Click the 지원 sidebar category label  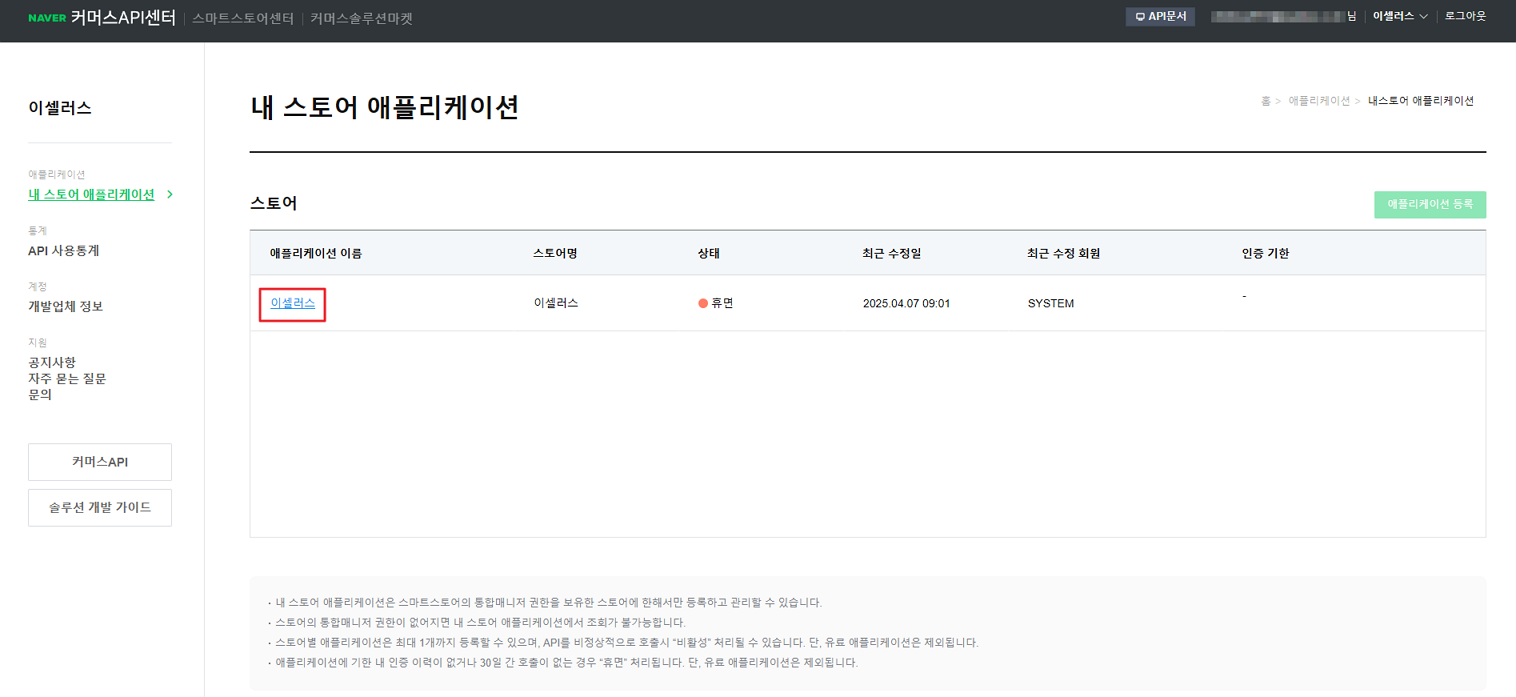(x=38, y=342)
